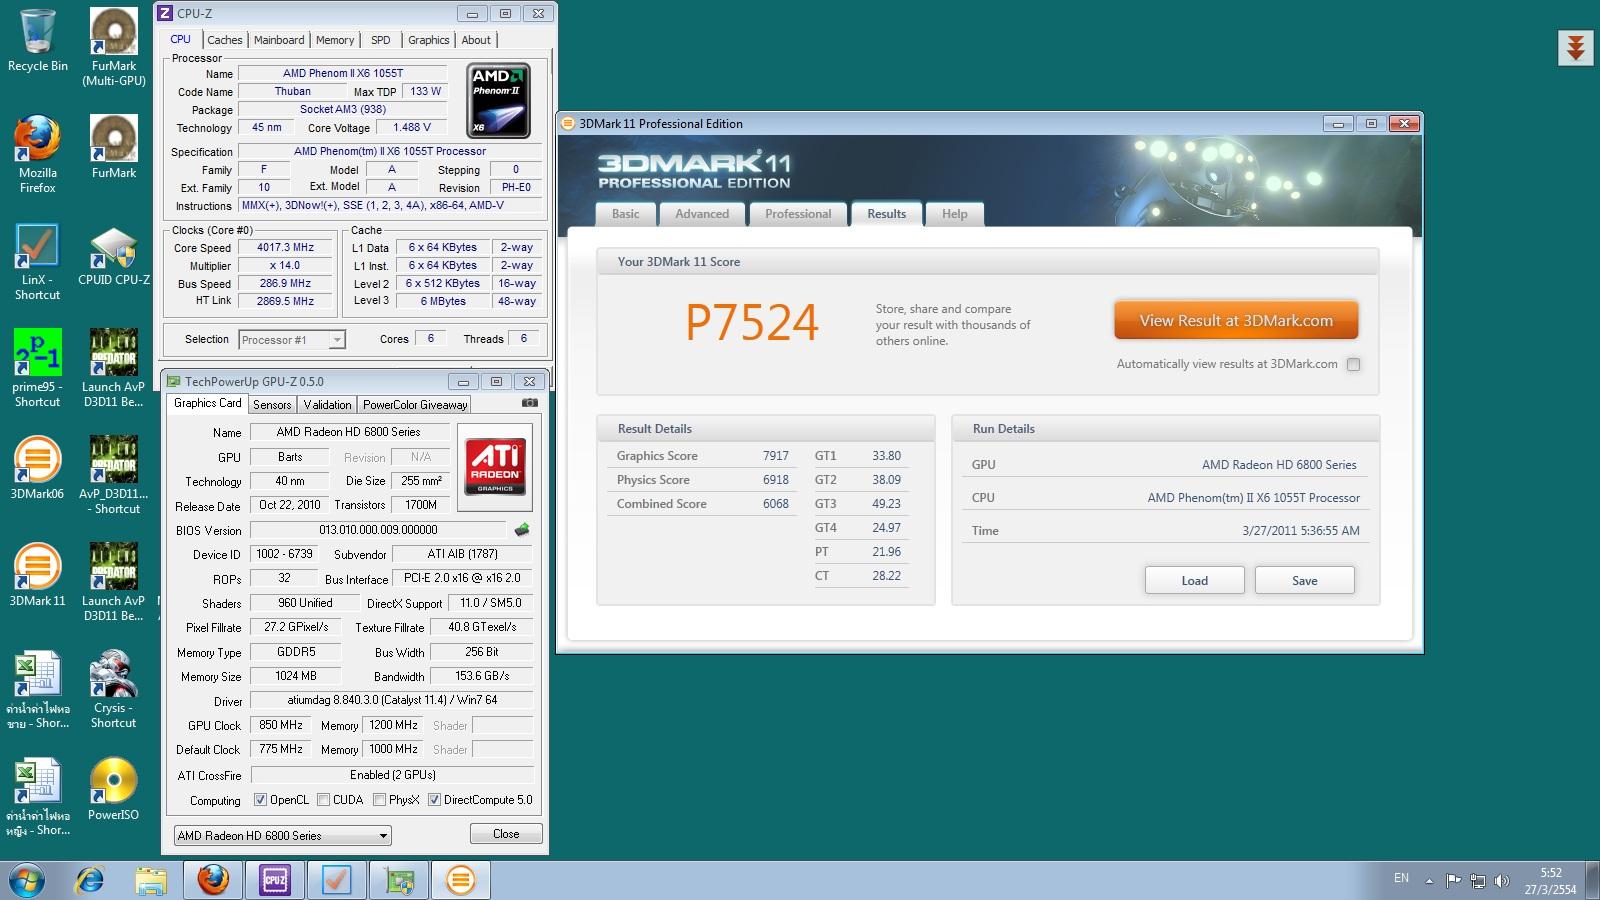Enable automatically view results at 3DMark.com

click(1353, 365)
